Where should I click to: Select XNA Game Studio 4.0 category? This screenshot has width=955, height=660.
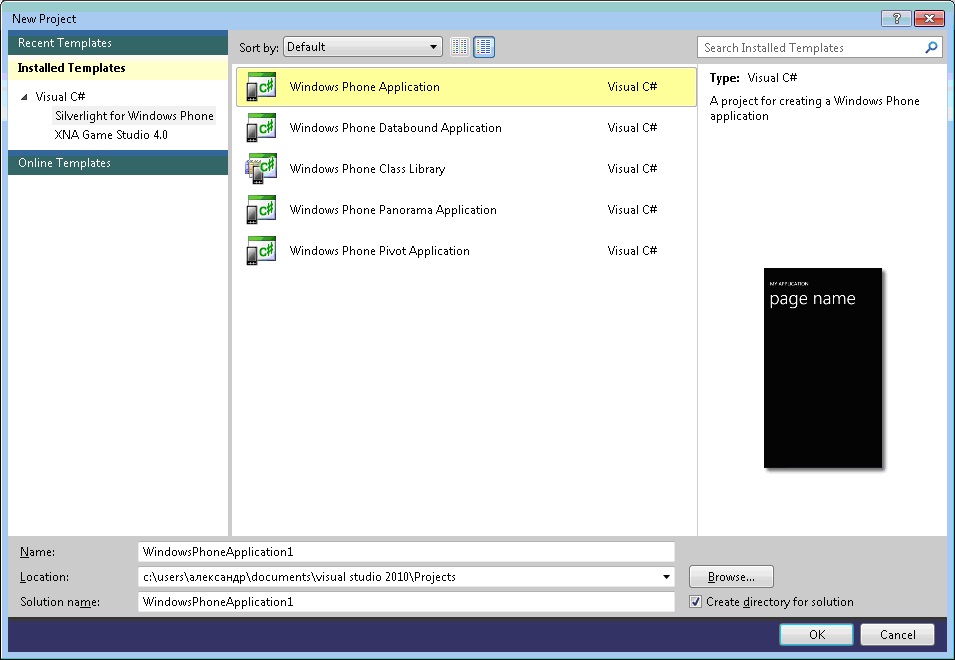click(111, 135)
